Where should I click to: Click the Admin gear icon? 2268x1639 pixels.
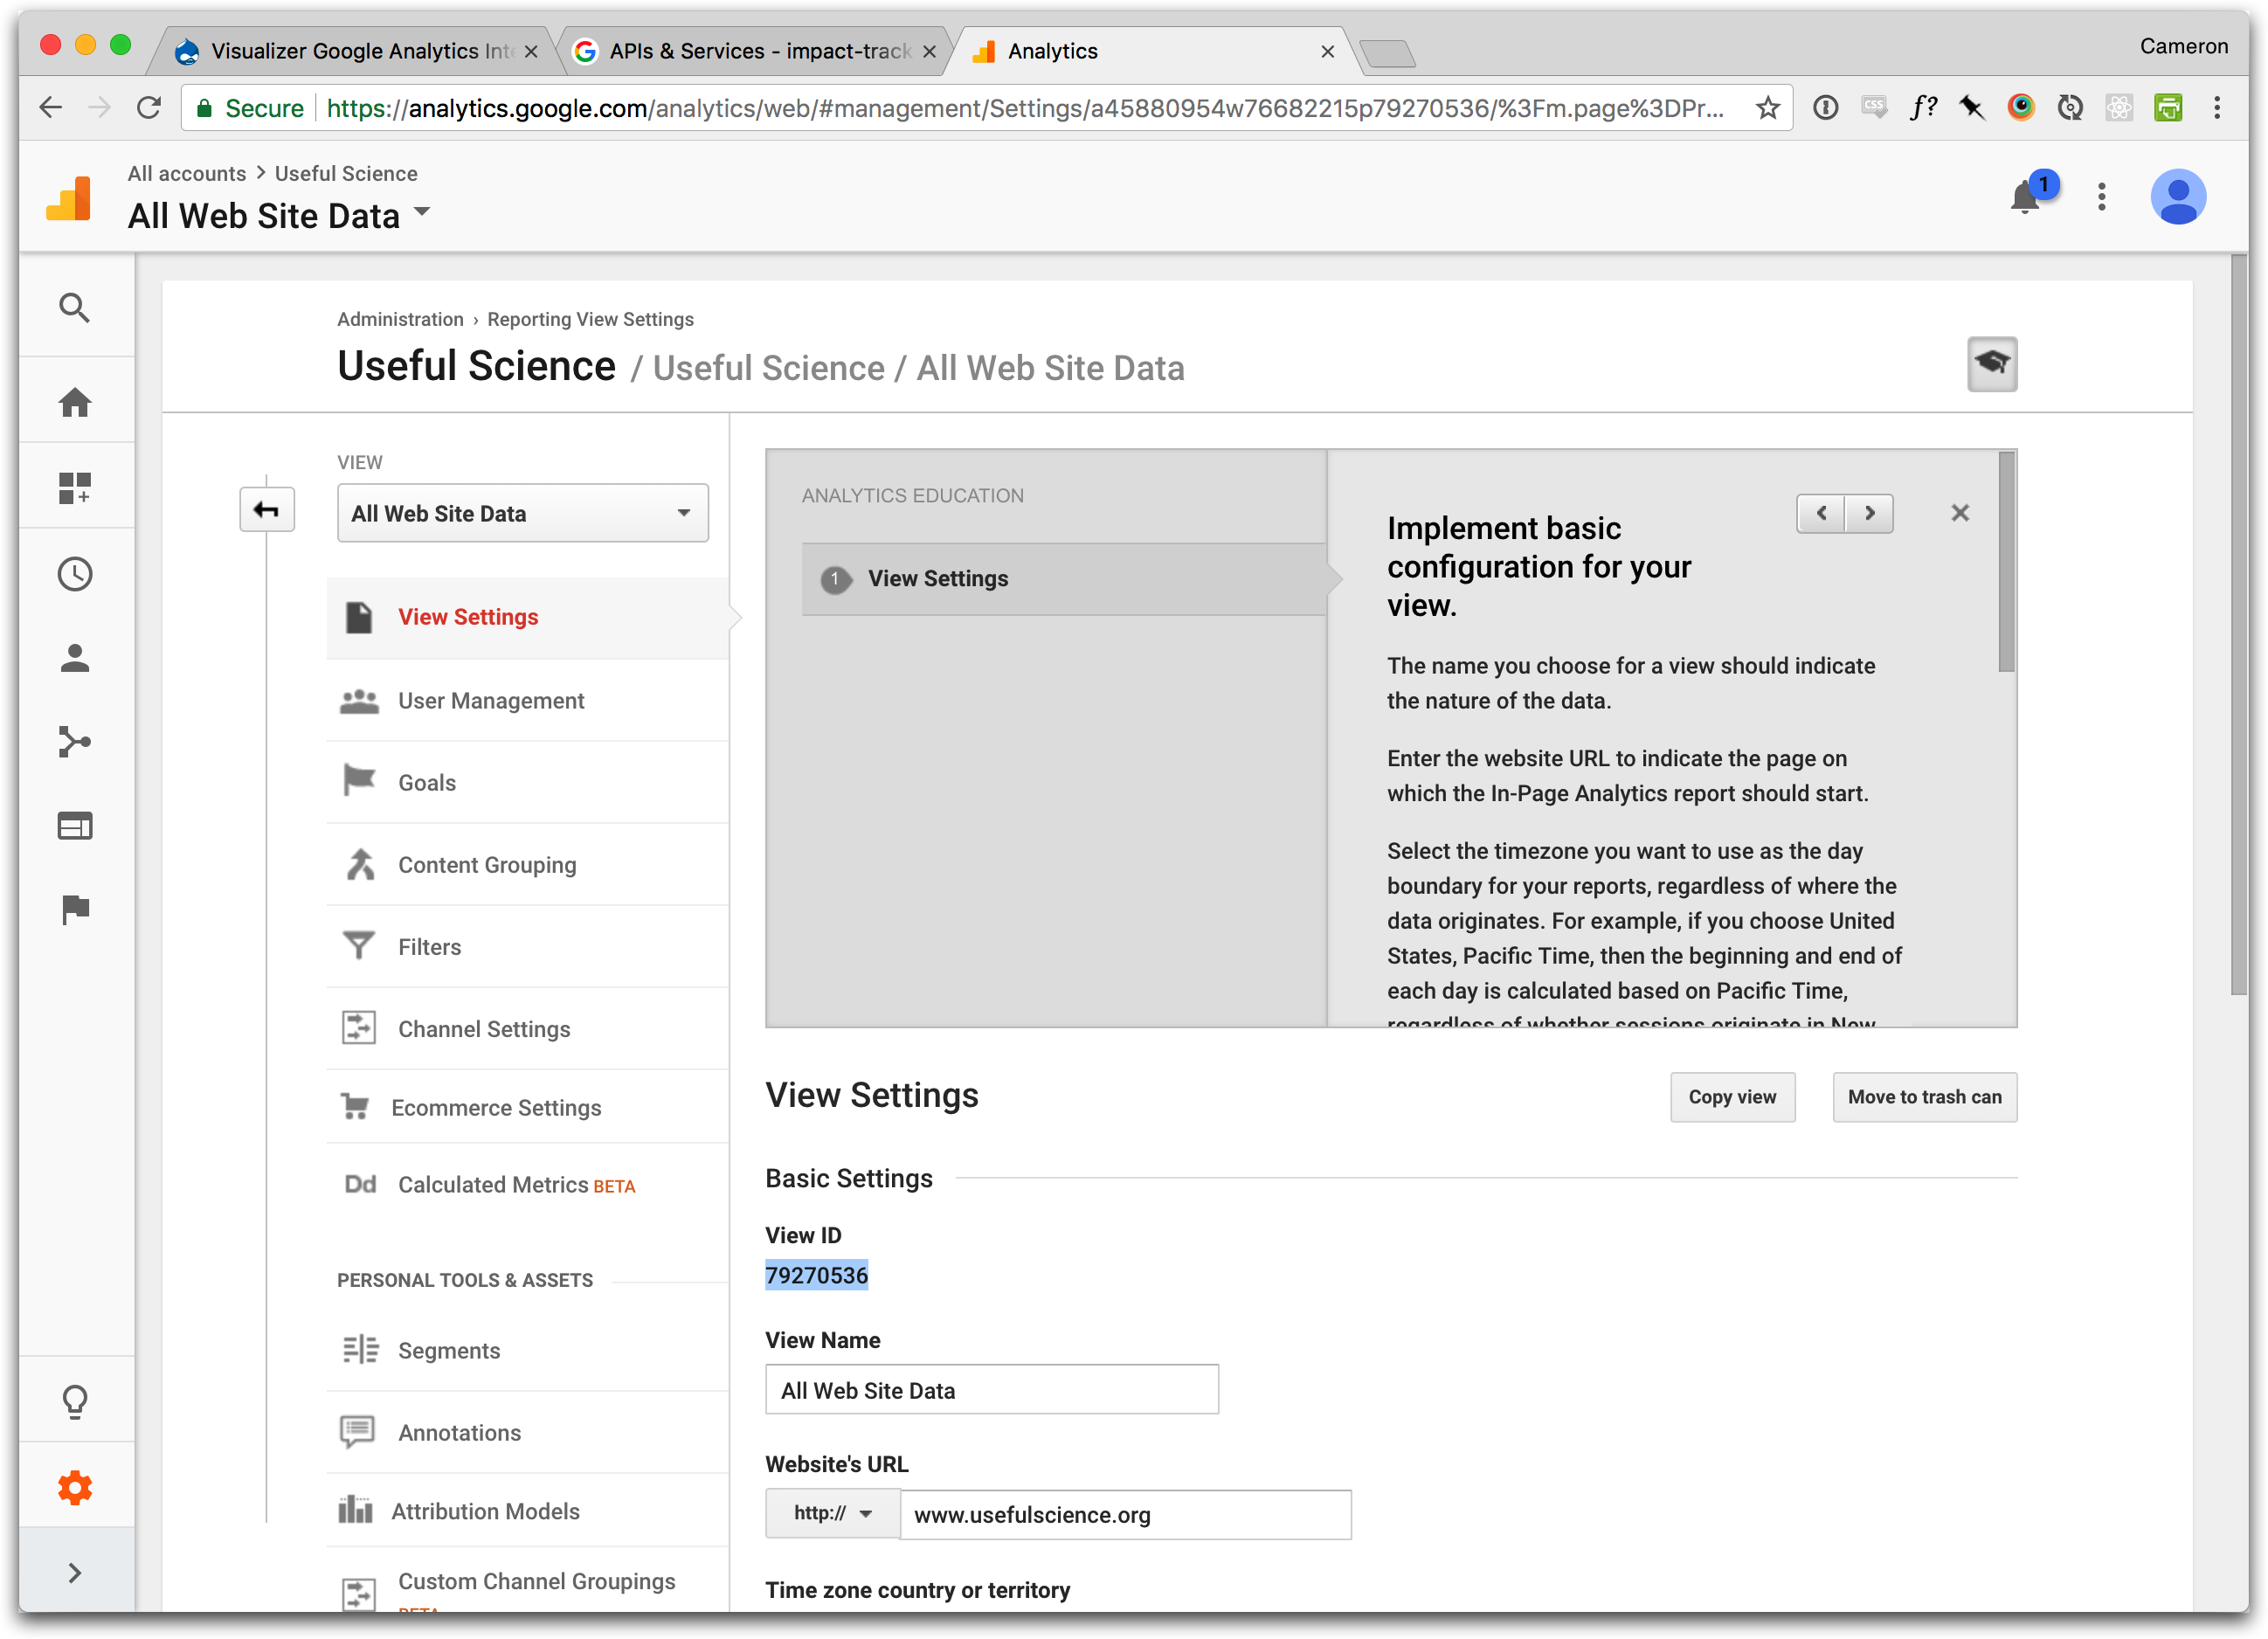pos(75,1488)
